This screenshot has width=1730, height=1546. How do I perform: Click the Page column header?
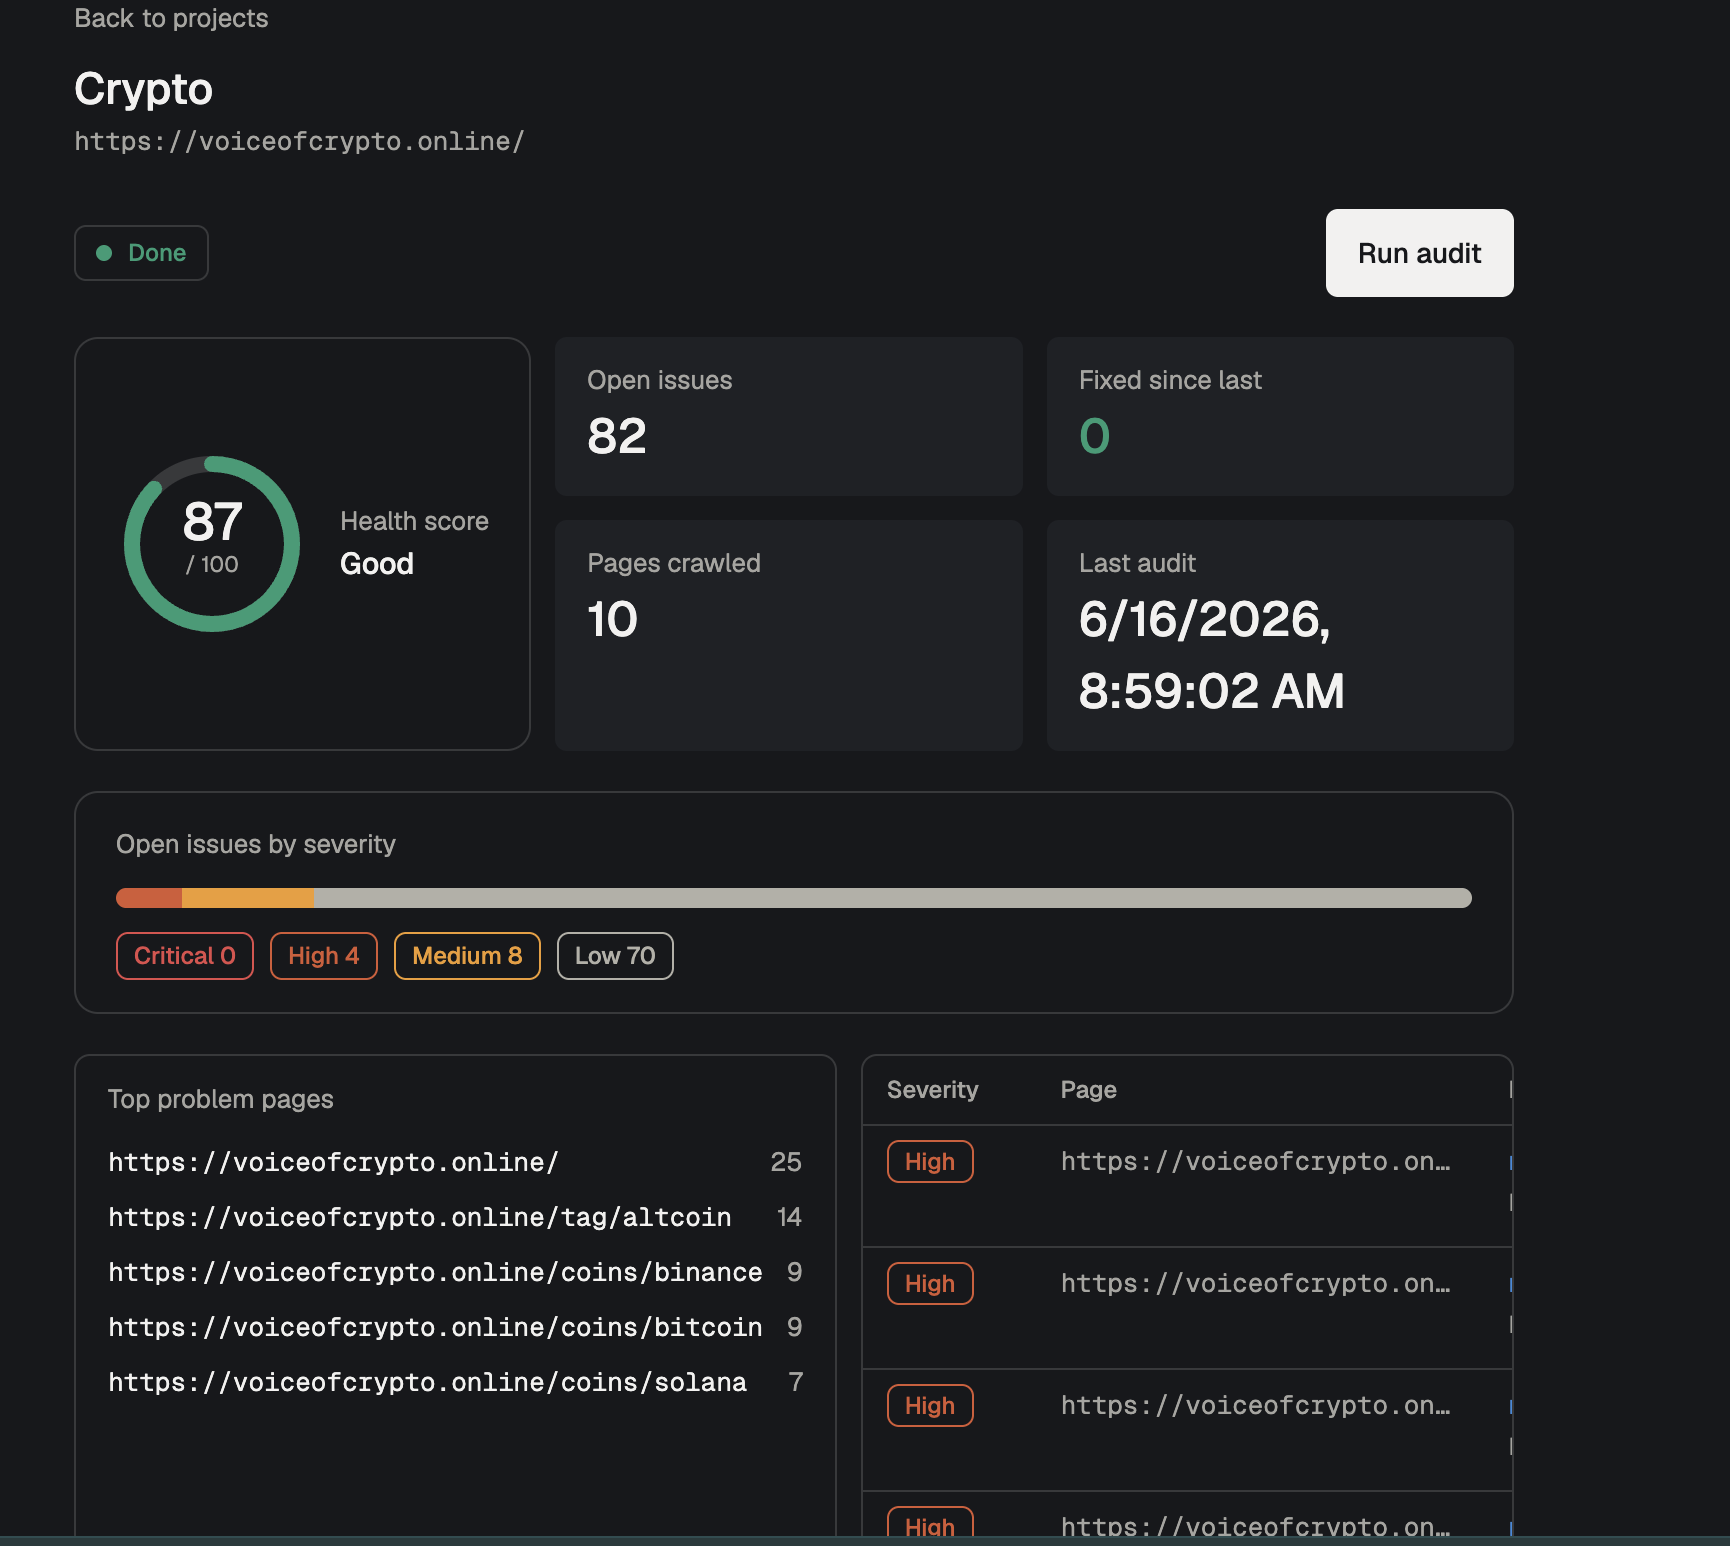(x=1088, y=1090)
